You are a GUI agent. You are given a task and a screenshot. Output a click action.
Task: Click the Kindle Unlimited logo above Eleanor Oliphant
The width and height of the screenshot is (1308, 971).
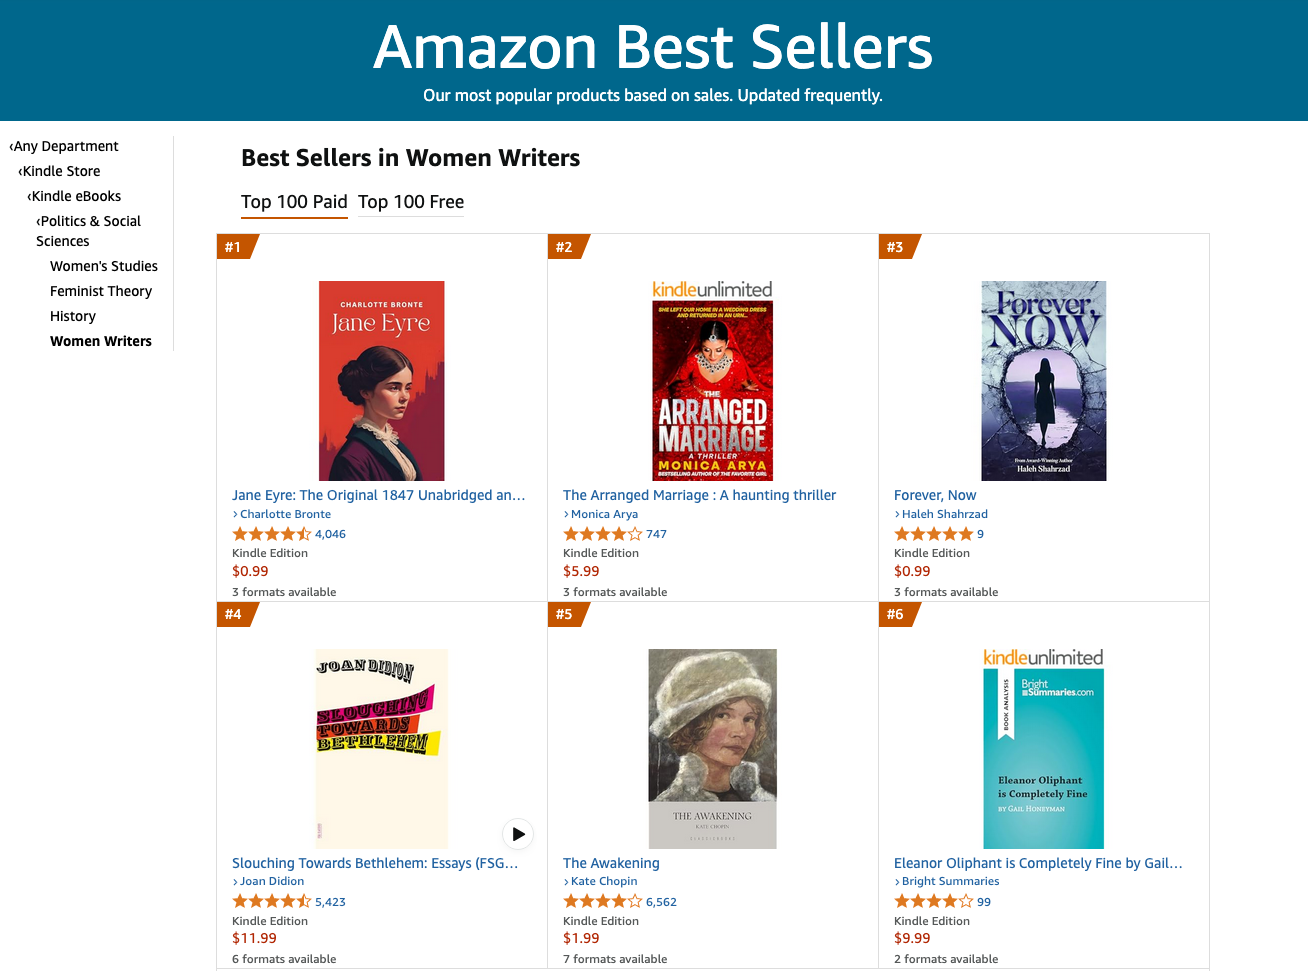(x=1043, y=657)
